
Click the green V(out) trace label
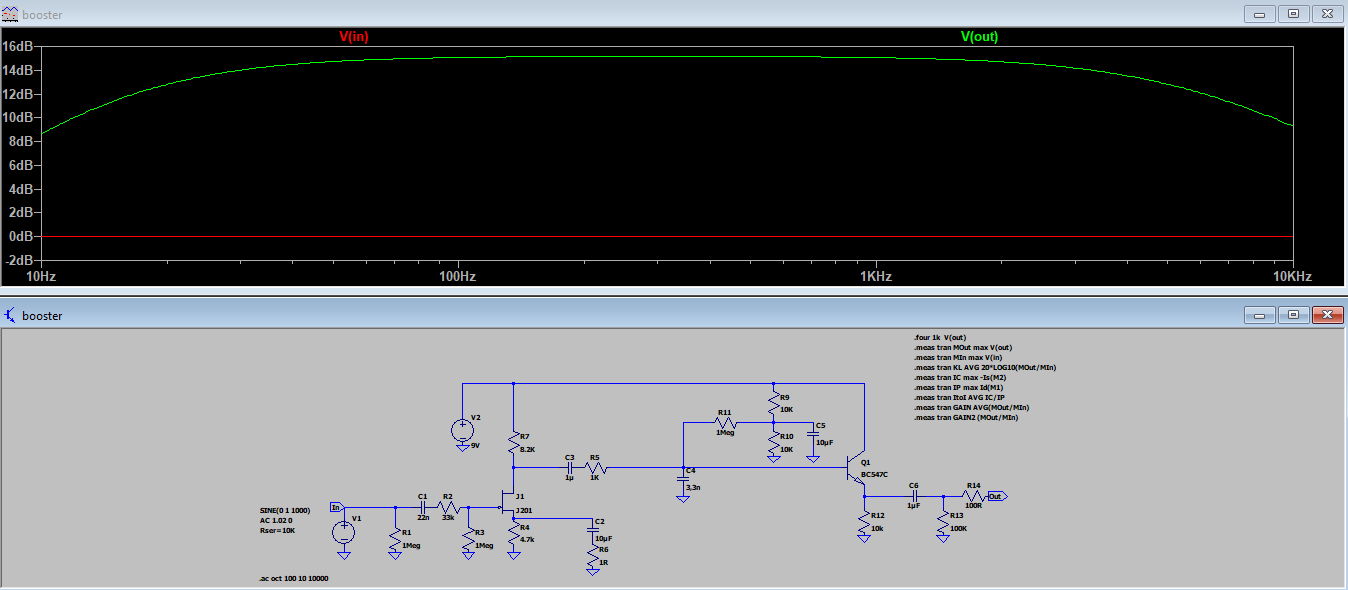pyautogui.click(x=979, y=37)
